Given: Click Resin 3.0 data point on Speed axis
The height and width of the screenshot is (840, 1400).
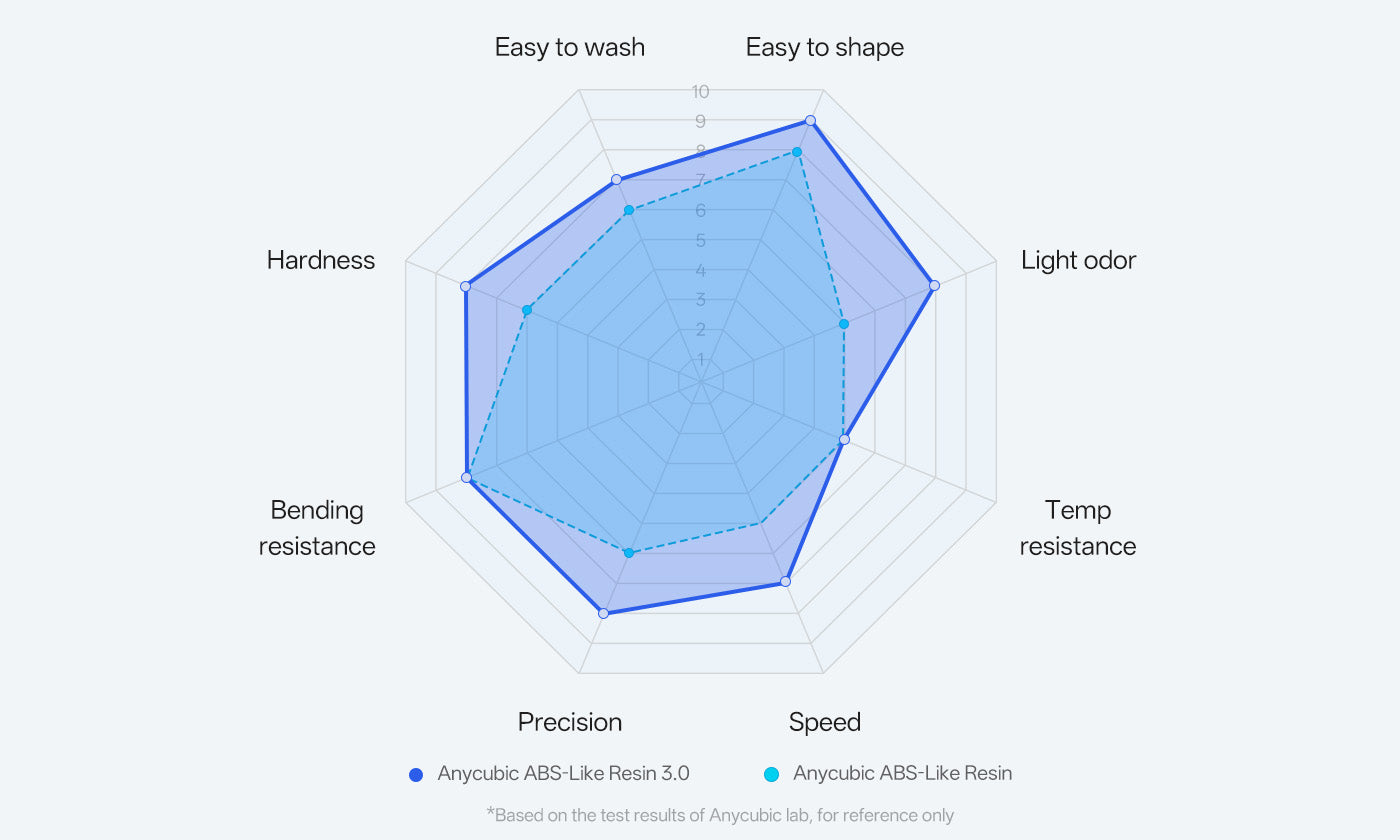Looking at the screenshot, I should pos(786,581).
